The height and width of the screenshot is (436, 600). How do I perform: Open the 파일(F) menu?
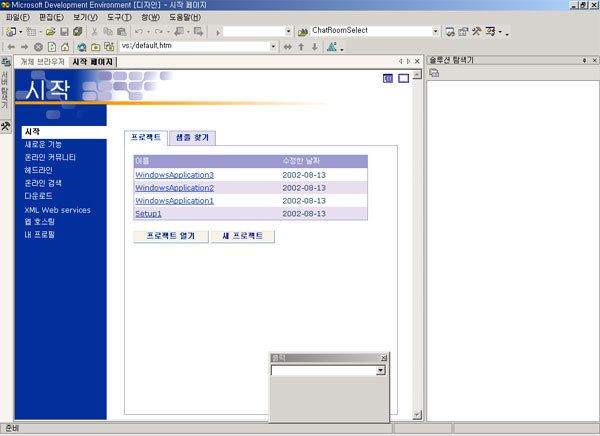pyautogui.click(x=18, y=17)
